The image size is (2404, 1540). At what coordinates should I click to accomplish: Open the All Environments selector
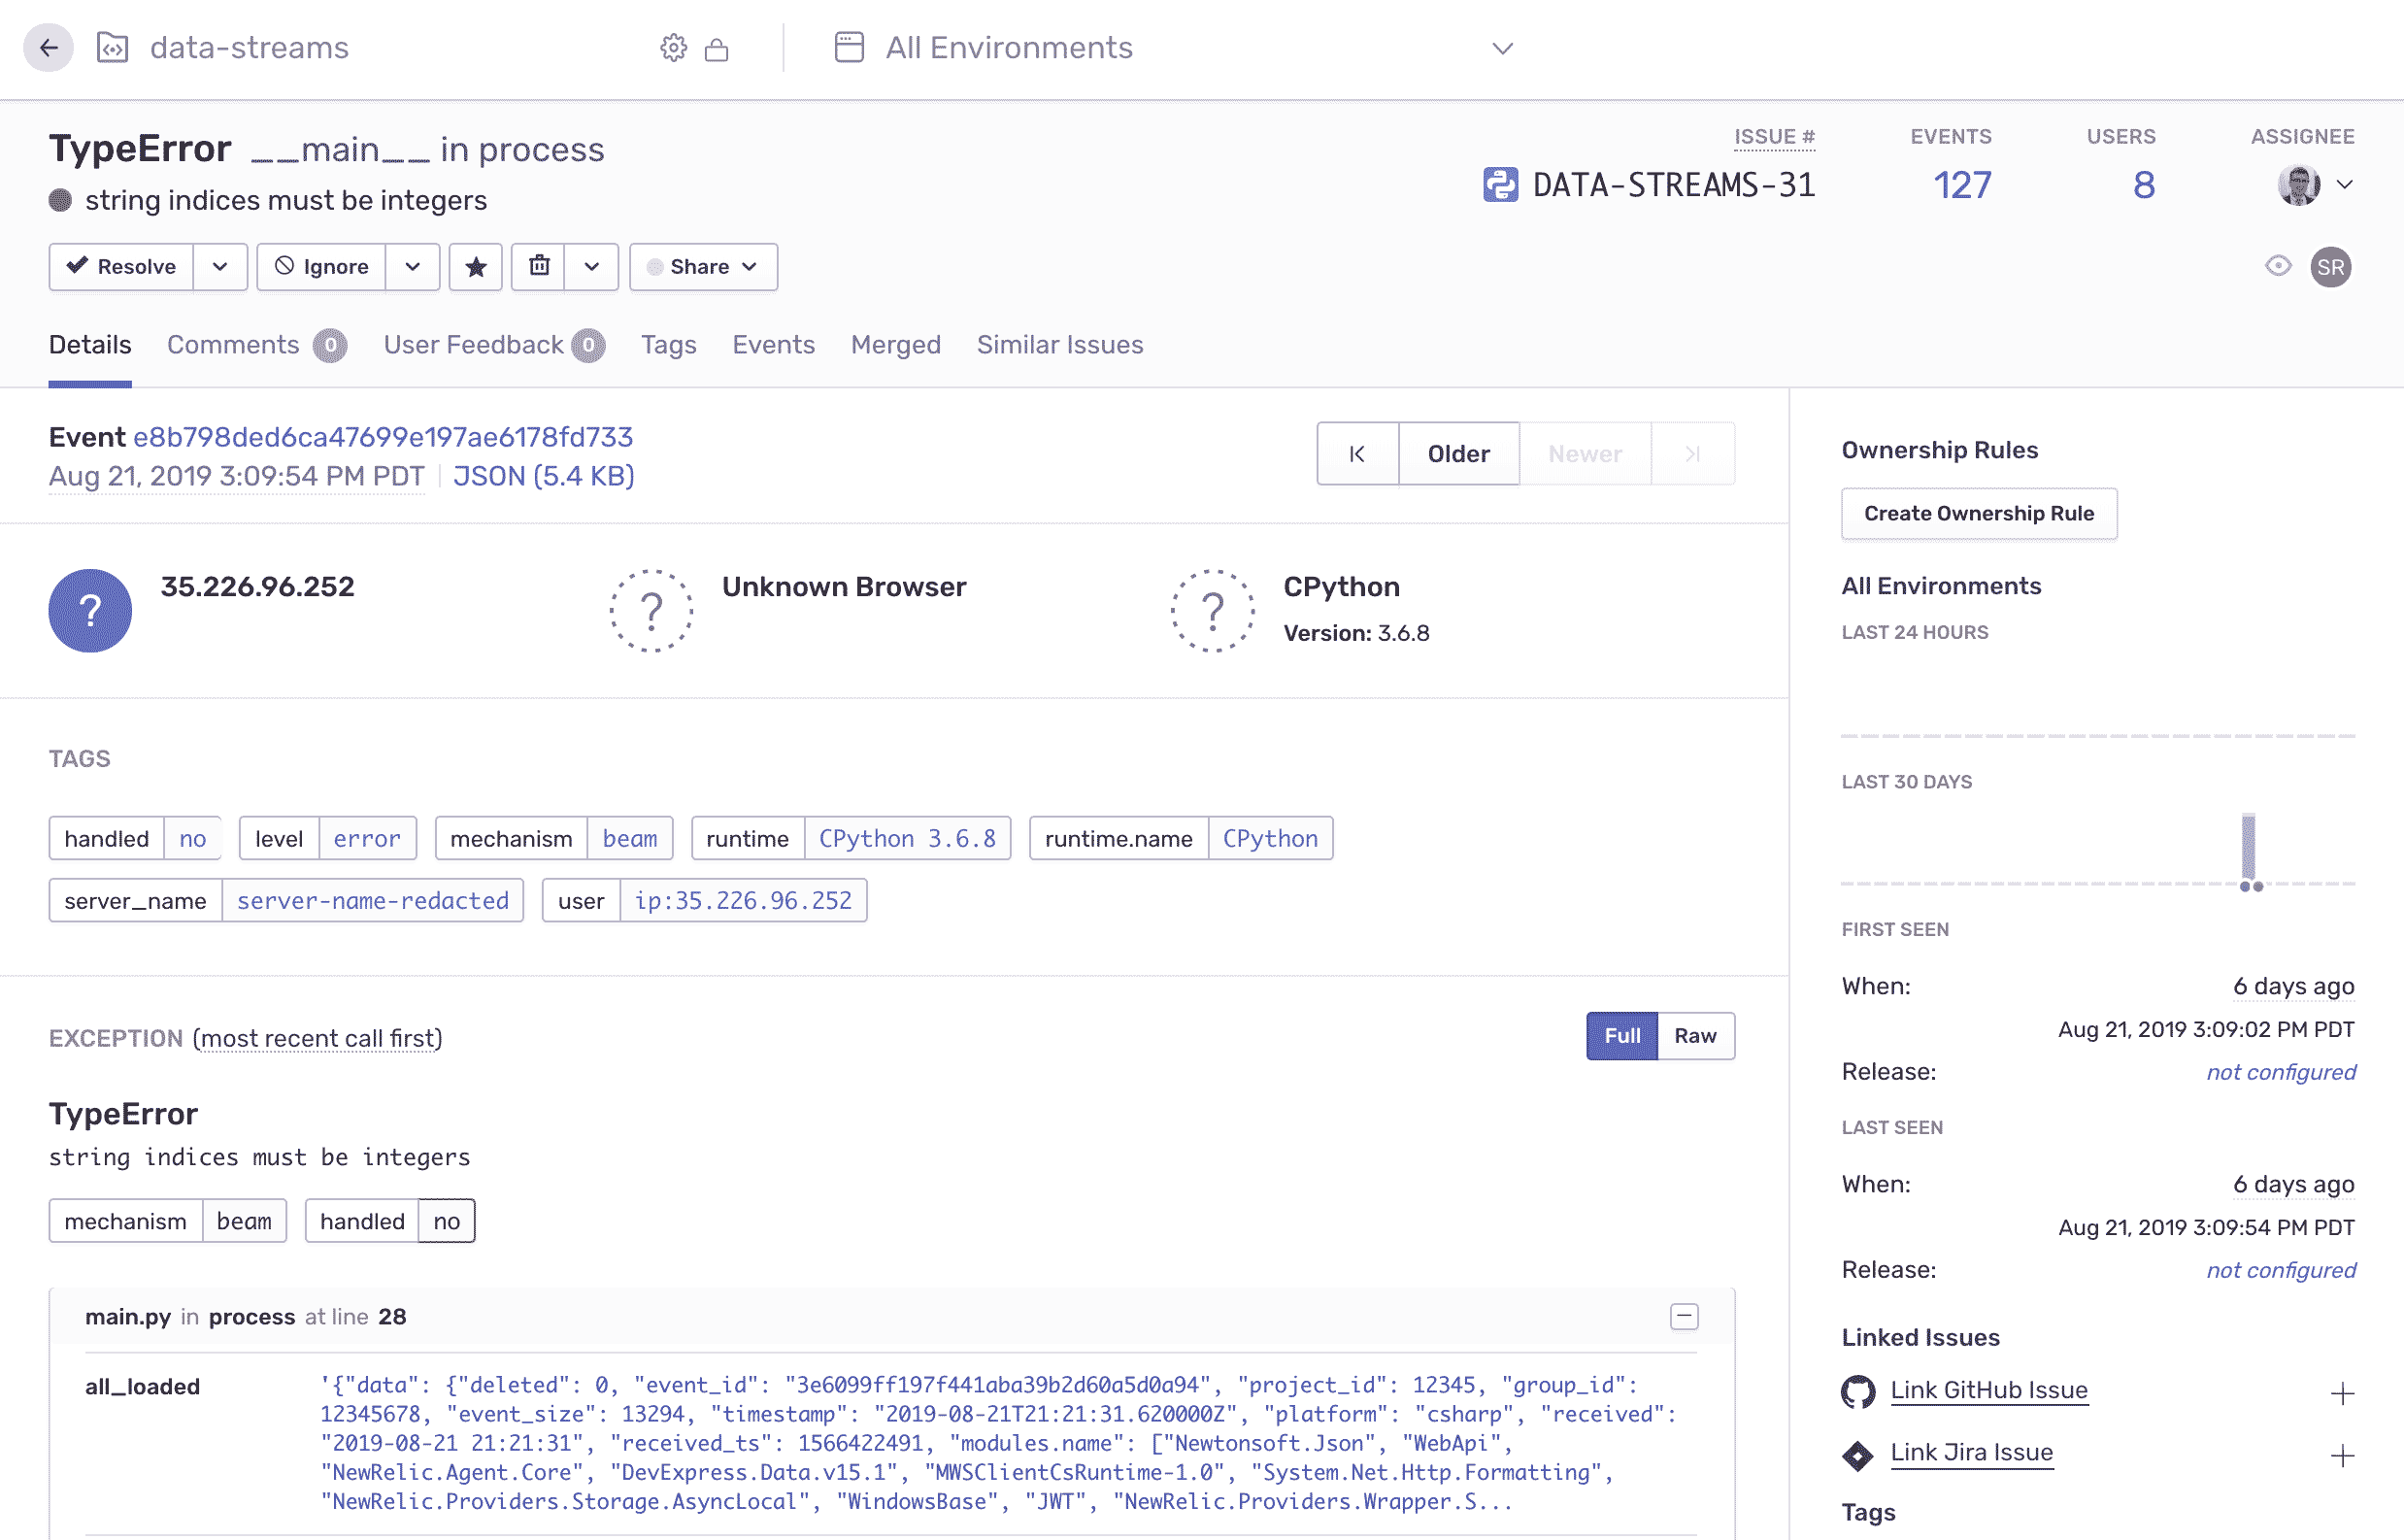click(x=1175, y=48)
